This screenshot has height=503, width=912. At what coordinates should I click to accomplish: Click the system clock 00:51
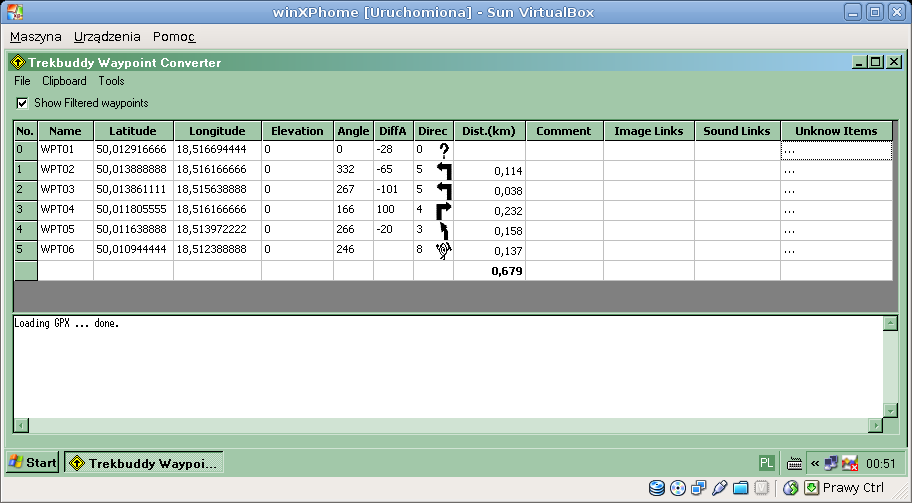[x=881, y=463]
